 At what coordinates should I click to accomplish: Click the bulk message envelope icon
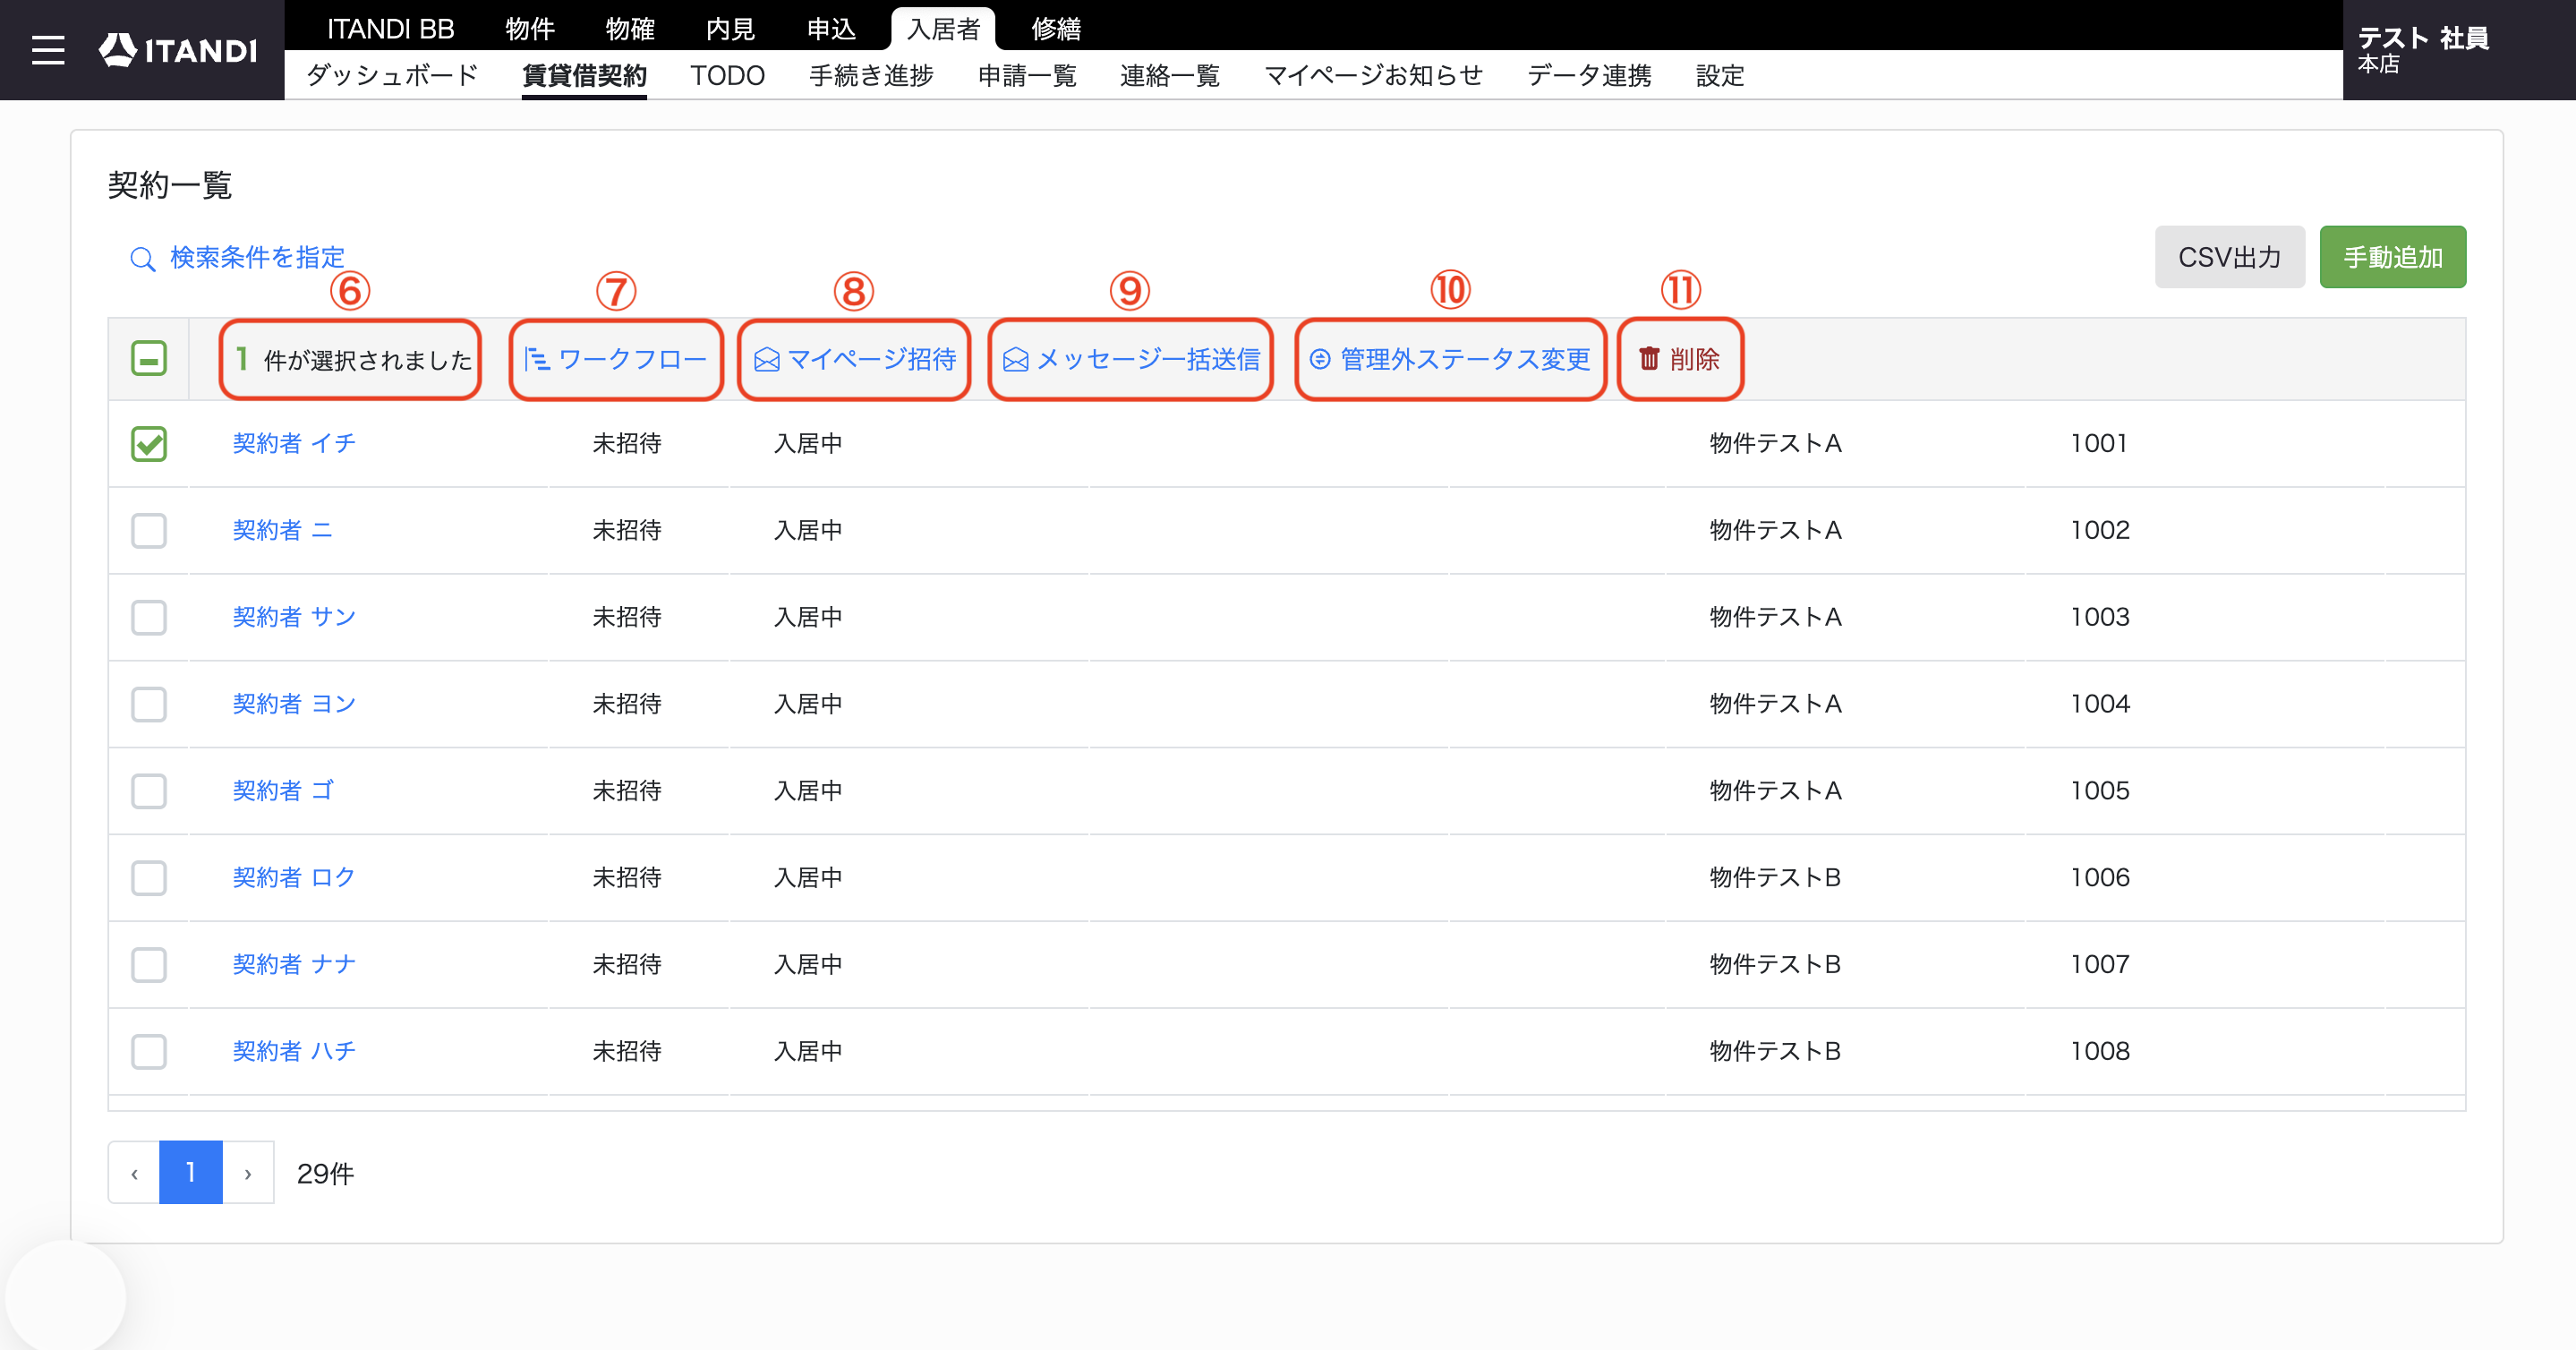click(x=1015, y=360)
